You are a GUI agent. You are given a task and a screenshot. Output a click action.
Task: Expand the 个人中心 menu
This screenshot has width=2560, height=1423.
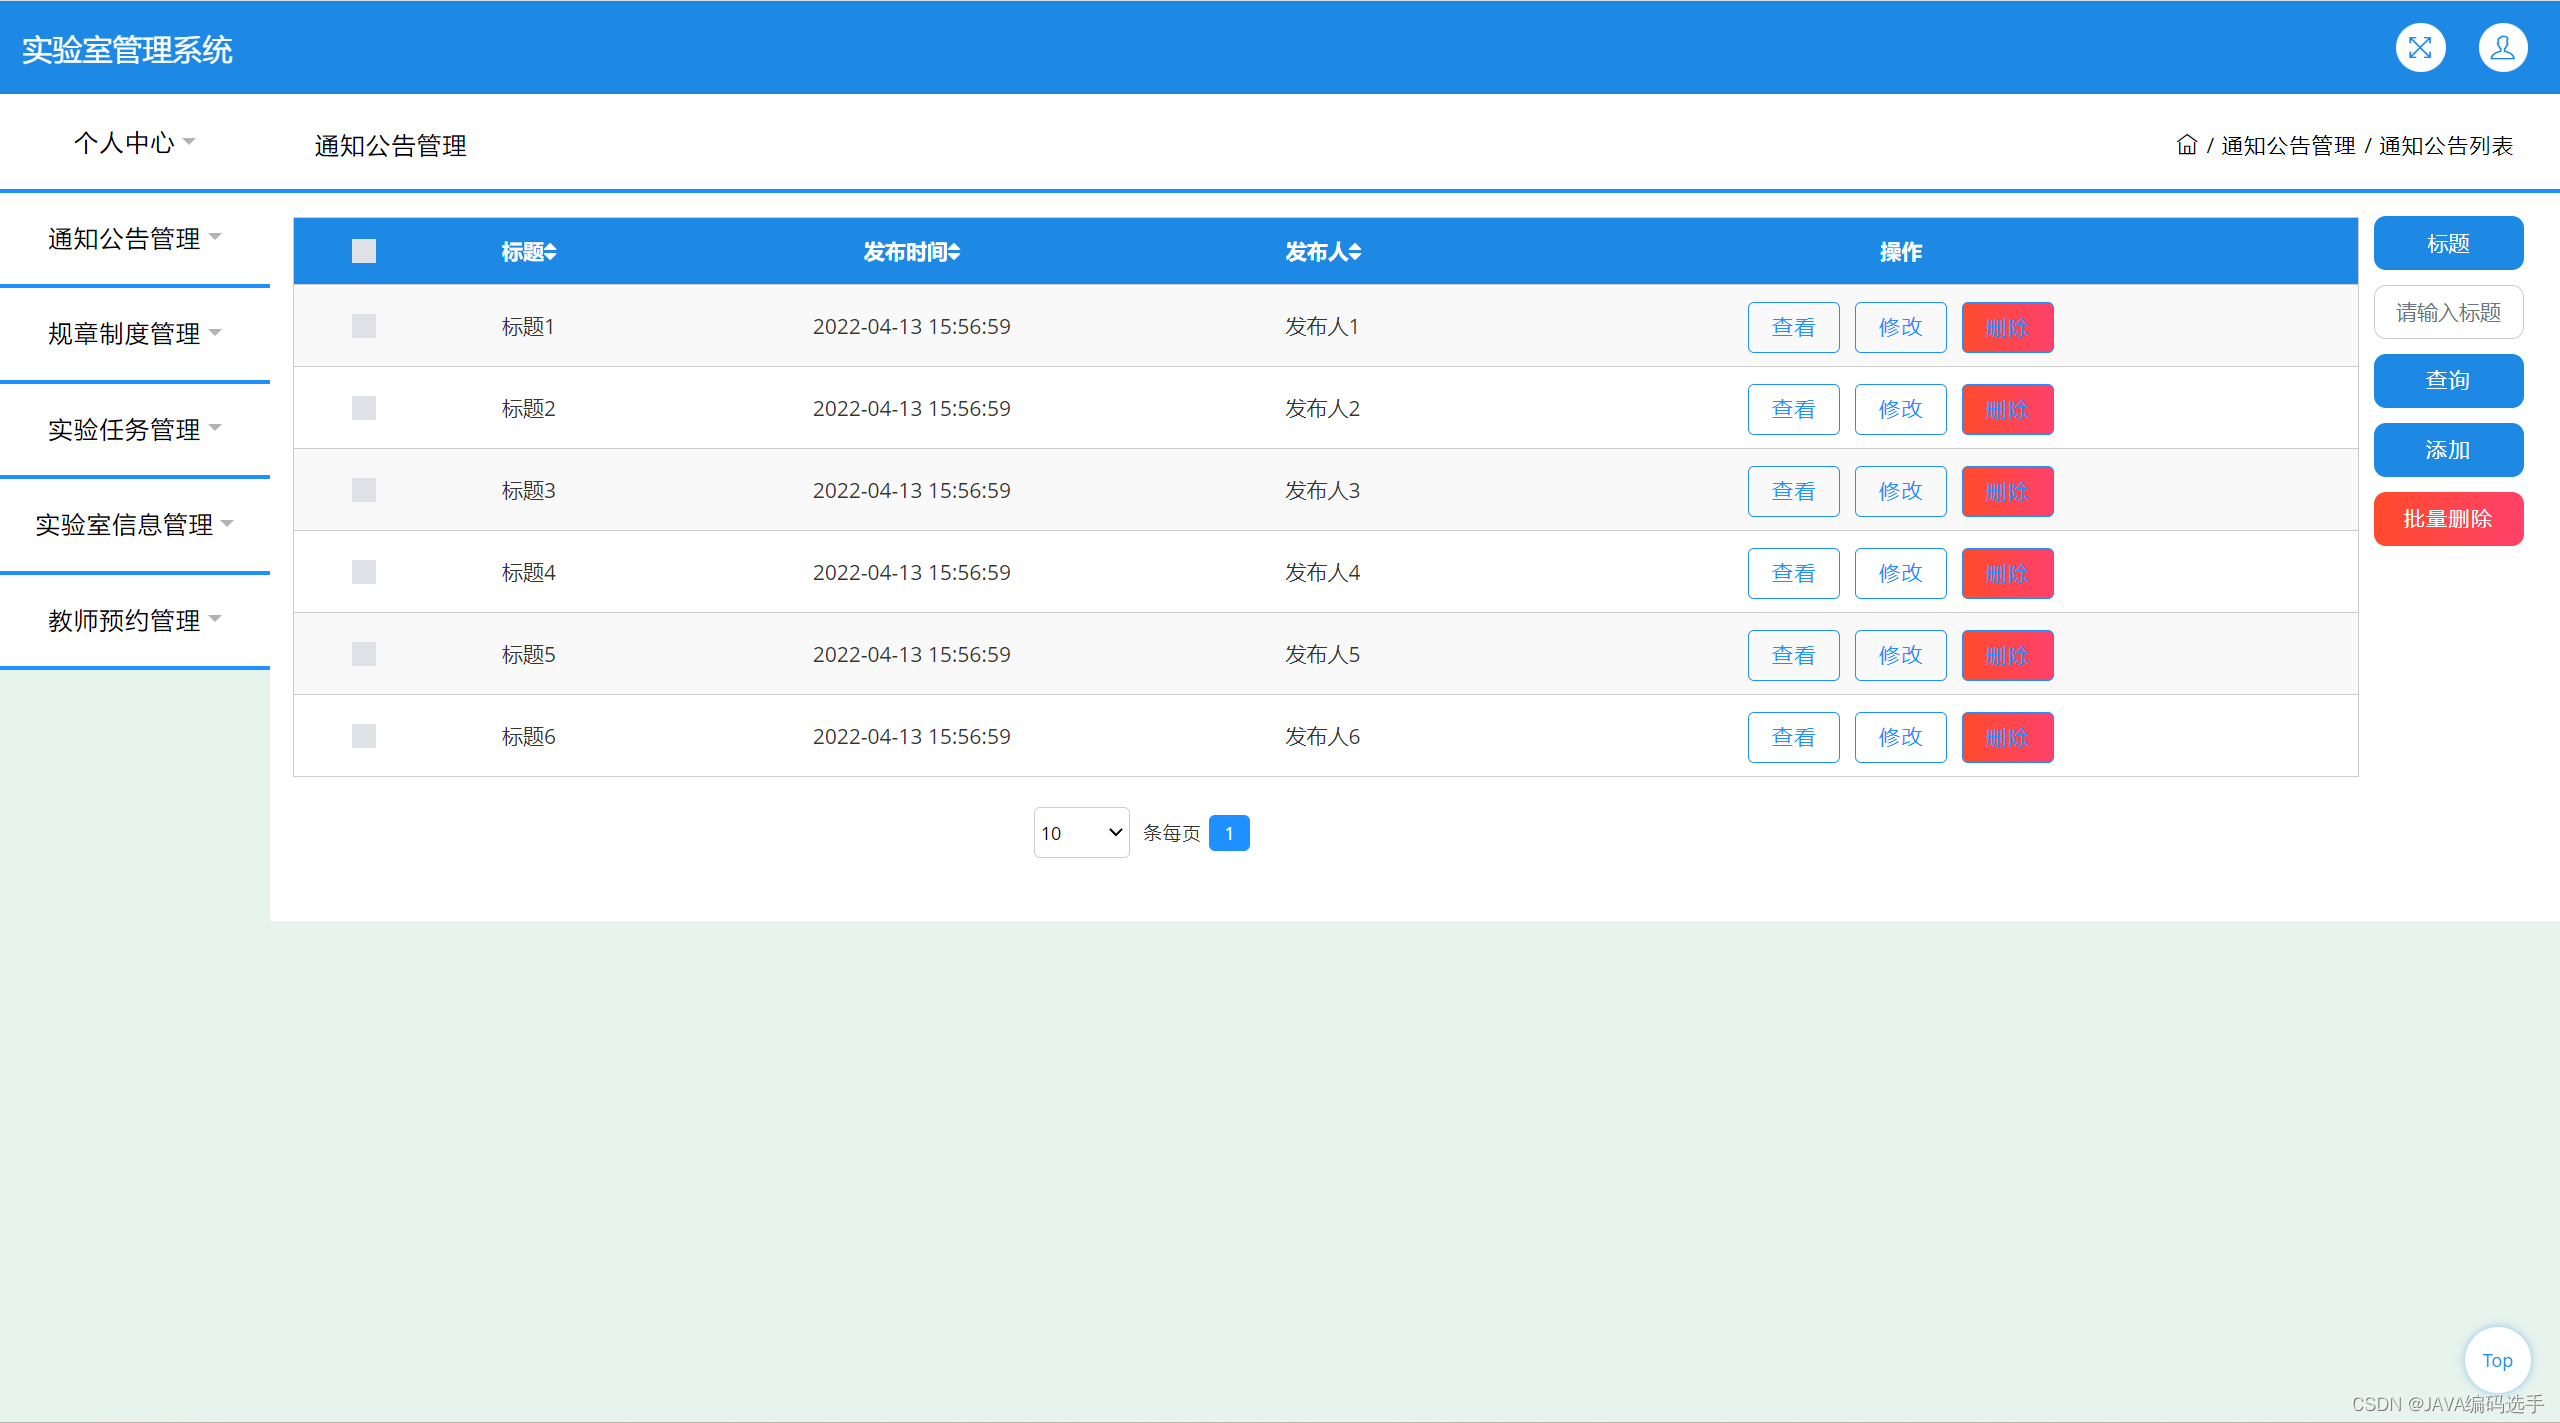click(x=134, y=142)
